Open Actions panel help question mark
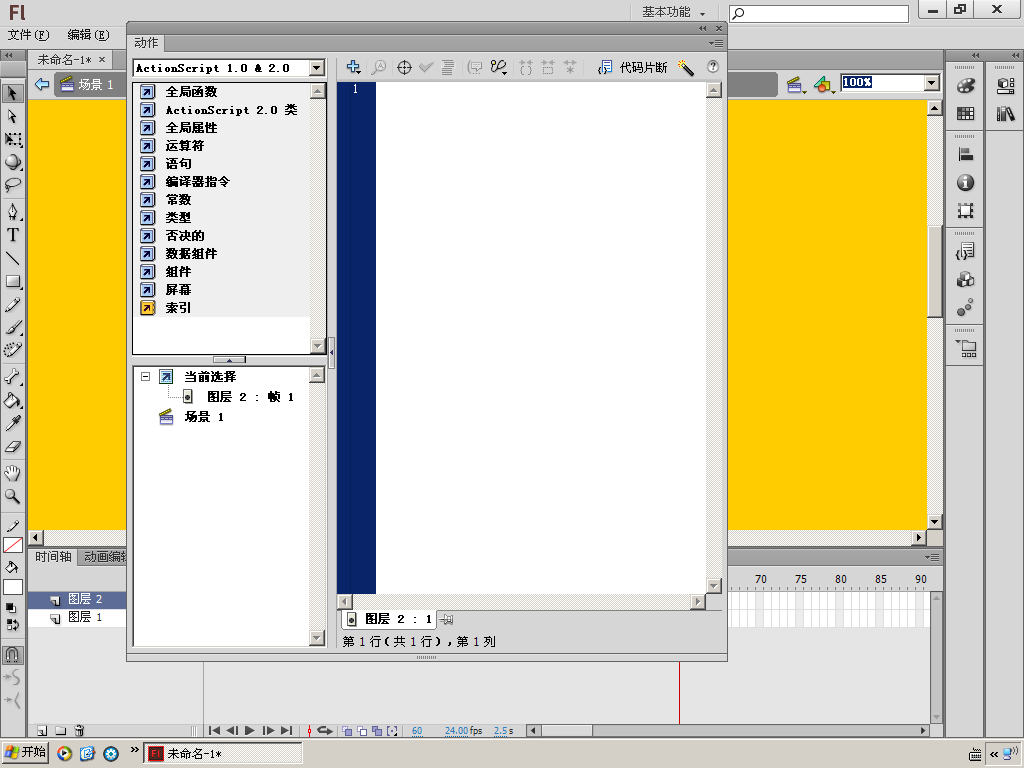 tap(712, 67)
